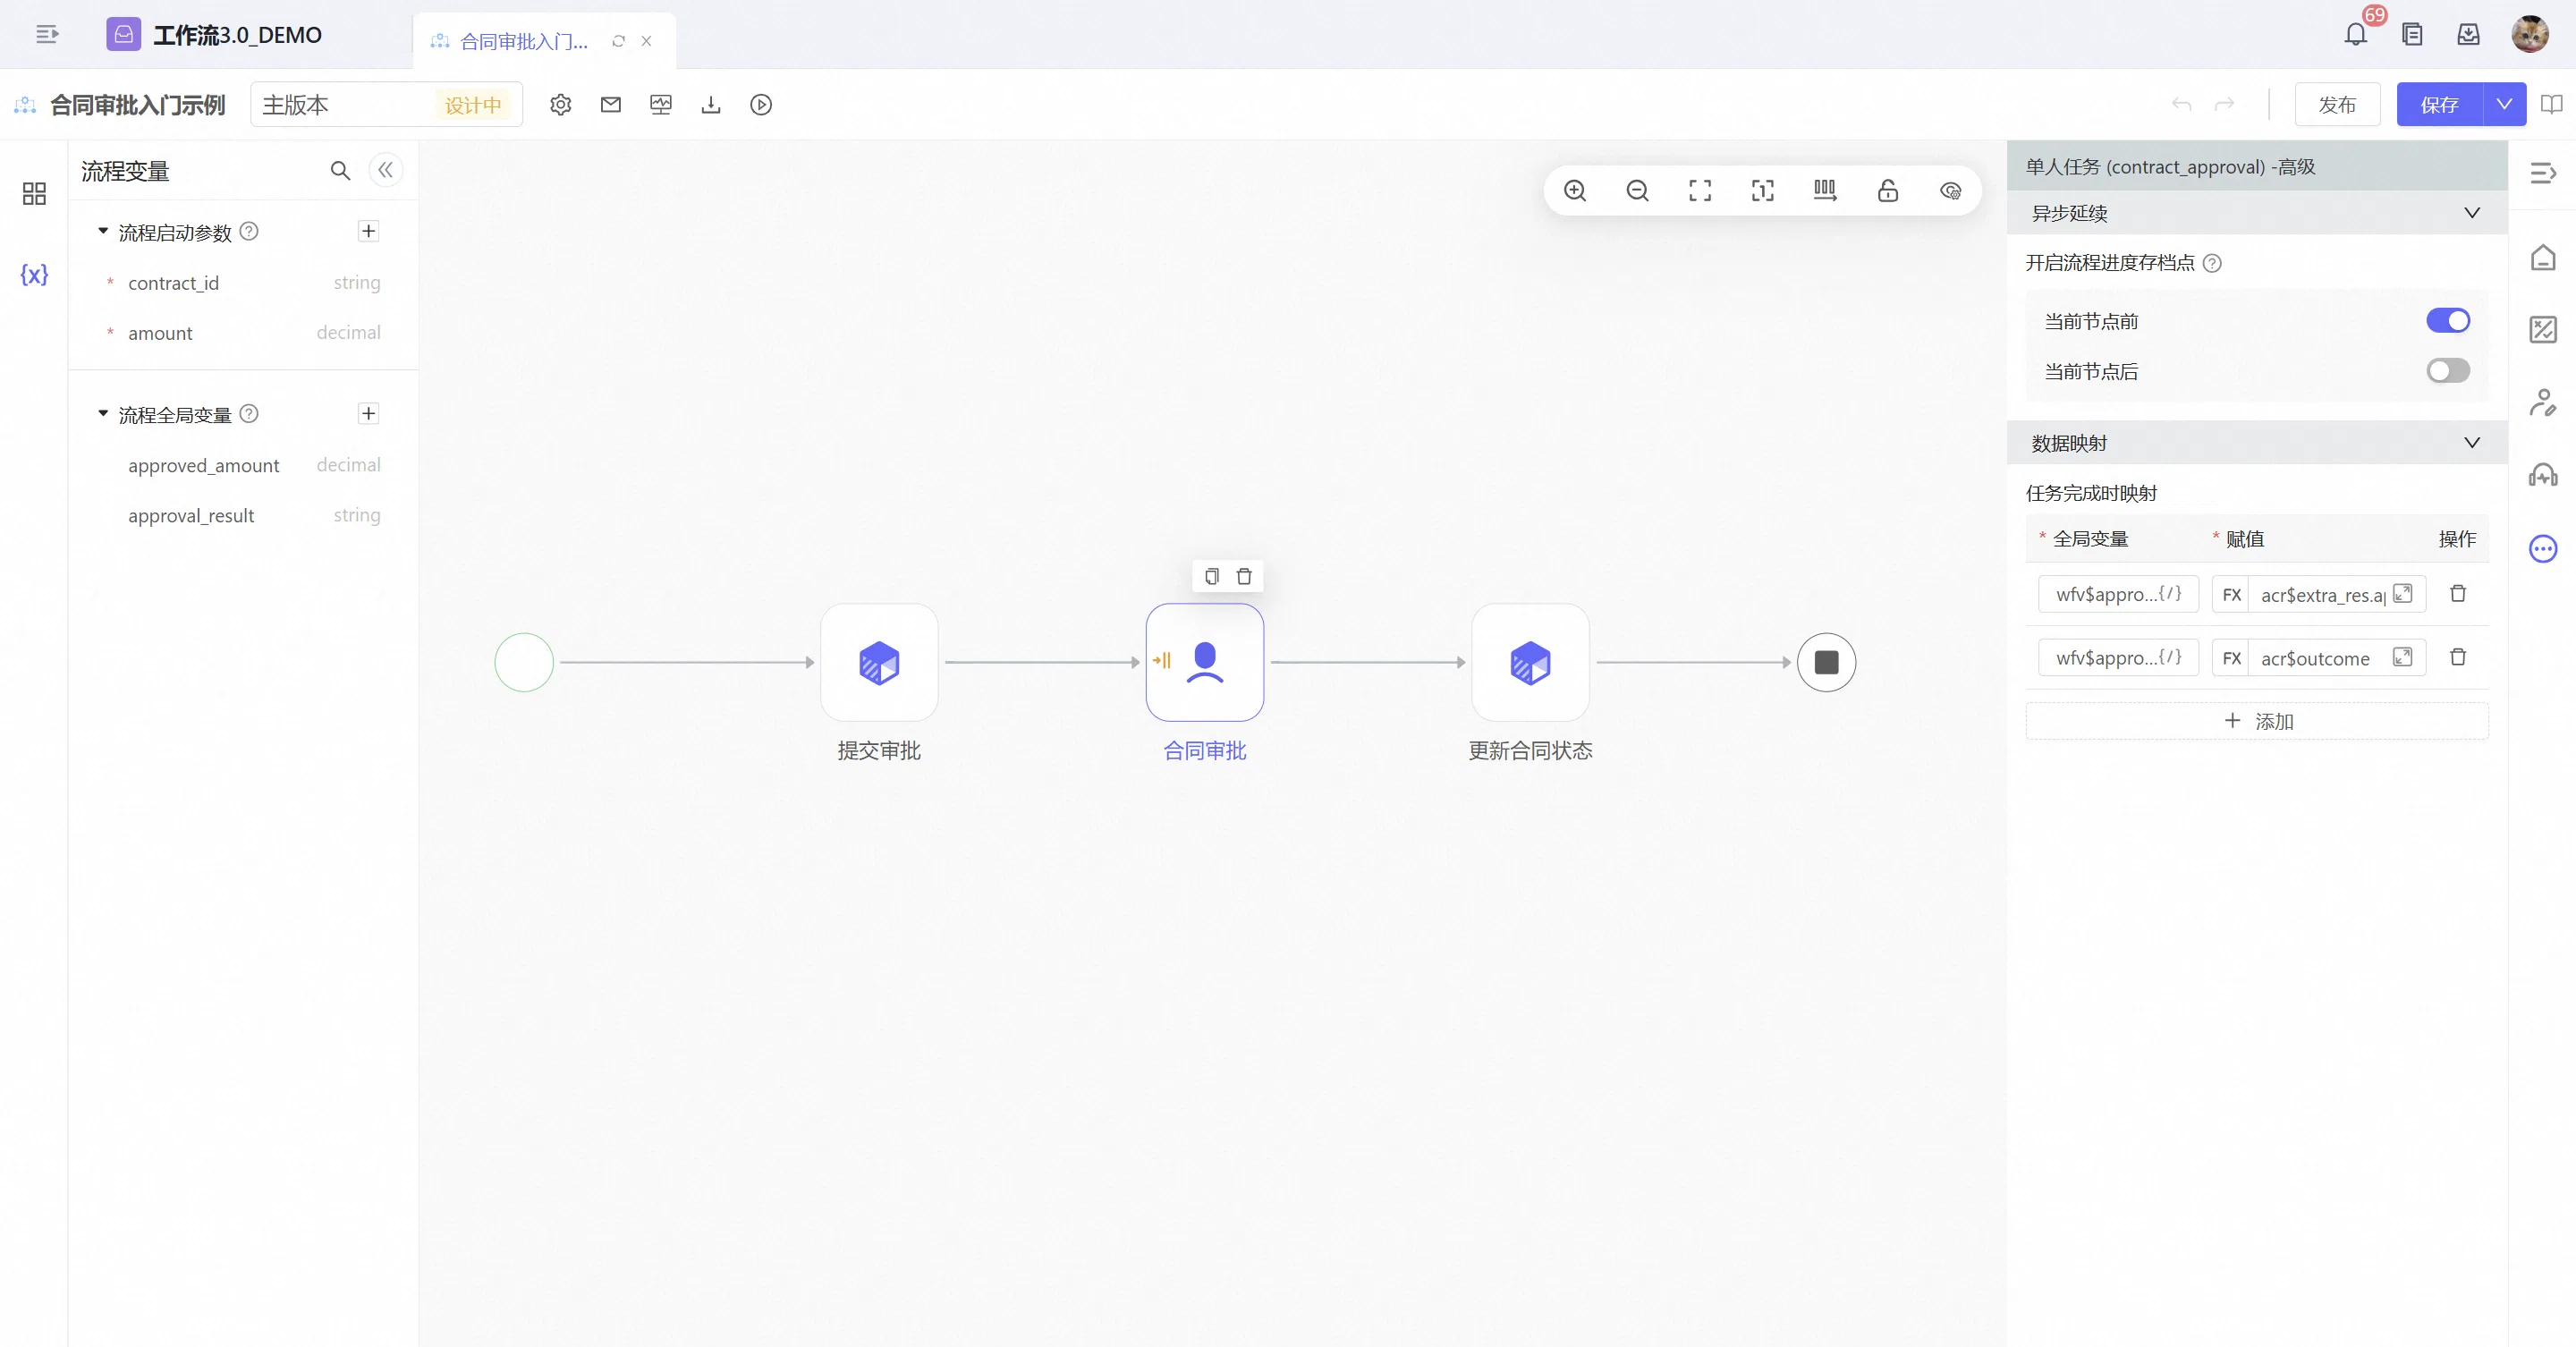Click the download export icon in toolbar
Image resolution: width=2576 pixels, height=1347 pixels.
click(x=711, y=105)
